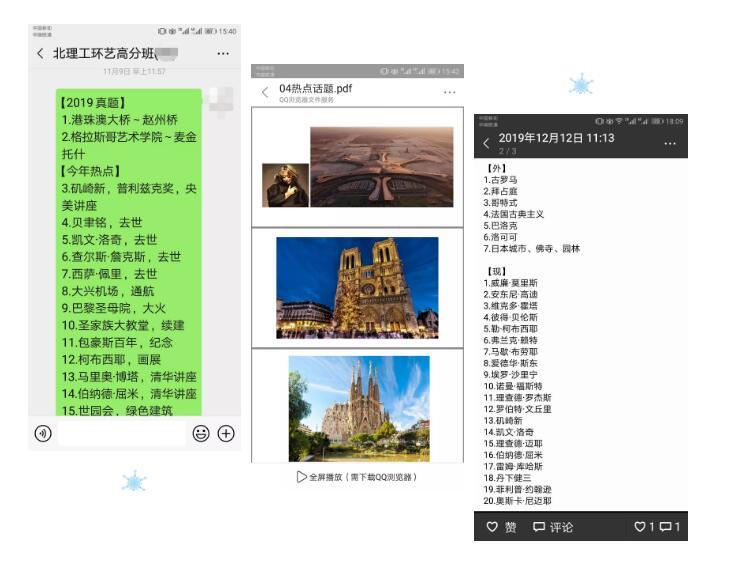Tap the back arrow in the chat header
Viewport: 736px width, 564px height.
[40, 53]
